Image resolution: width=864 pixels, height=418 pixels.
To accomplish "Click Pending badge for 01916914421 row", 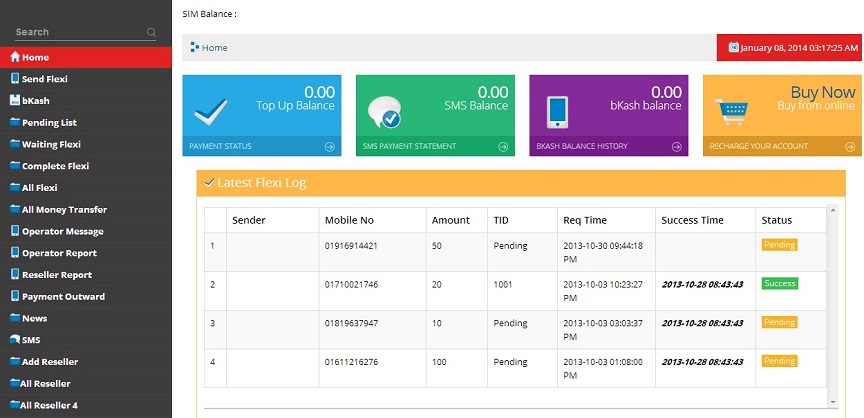I will 780,245.
